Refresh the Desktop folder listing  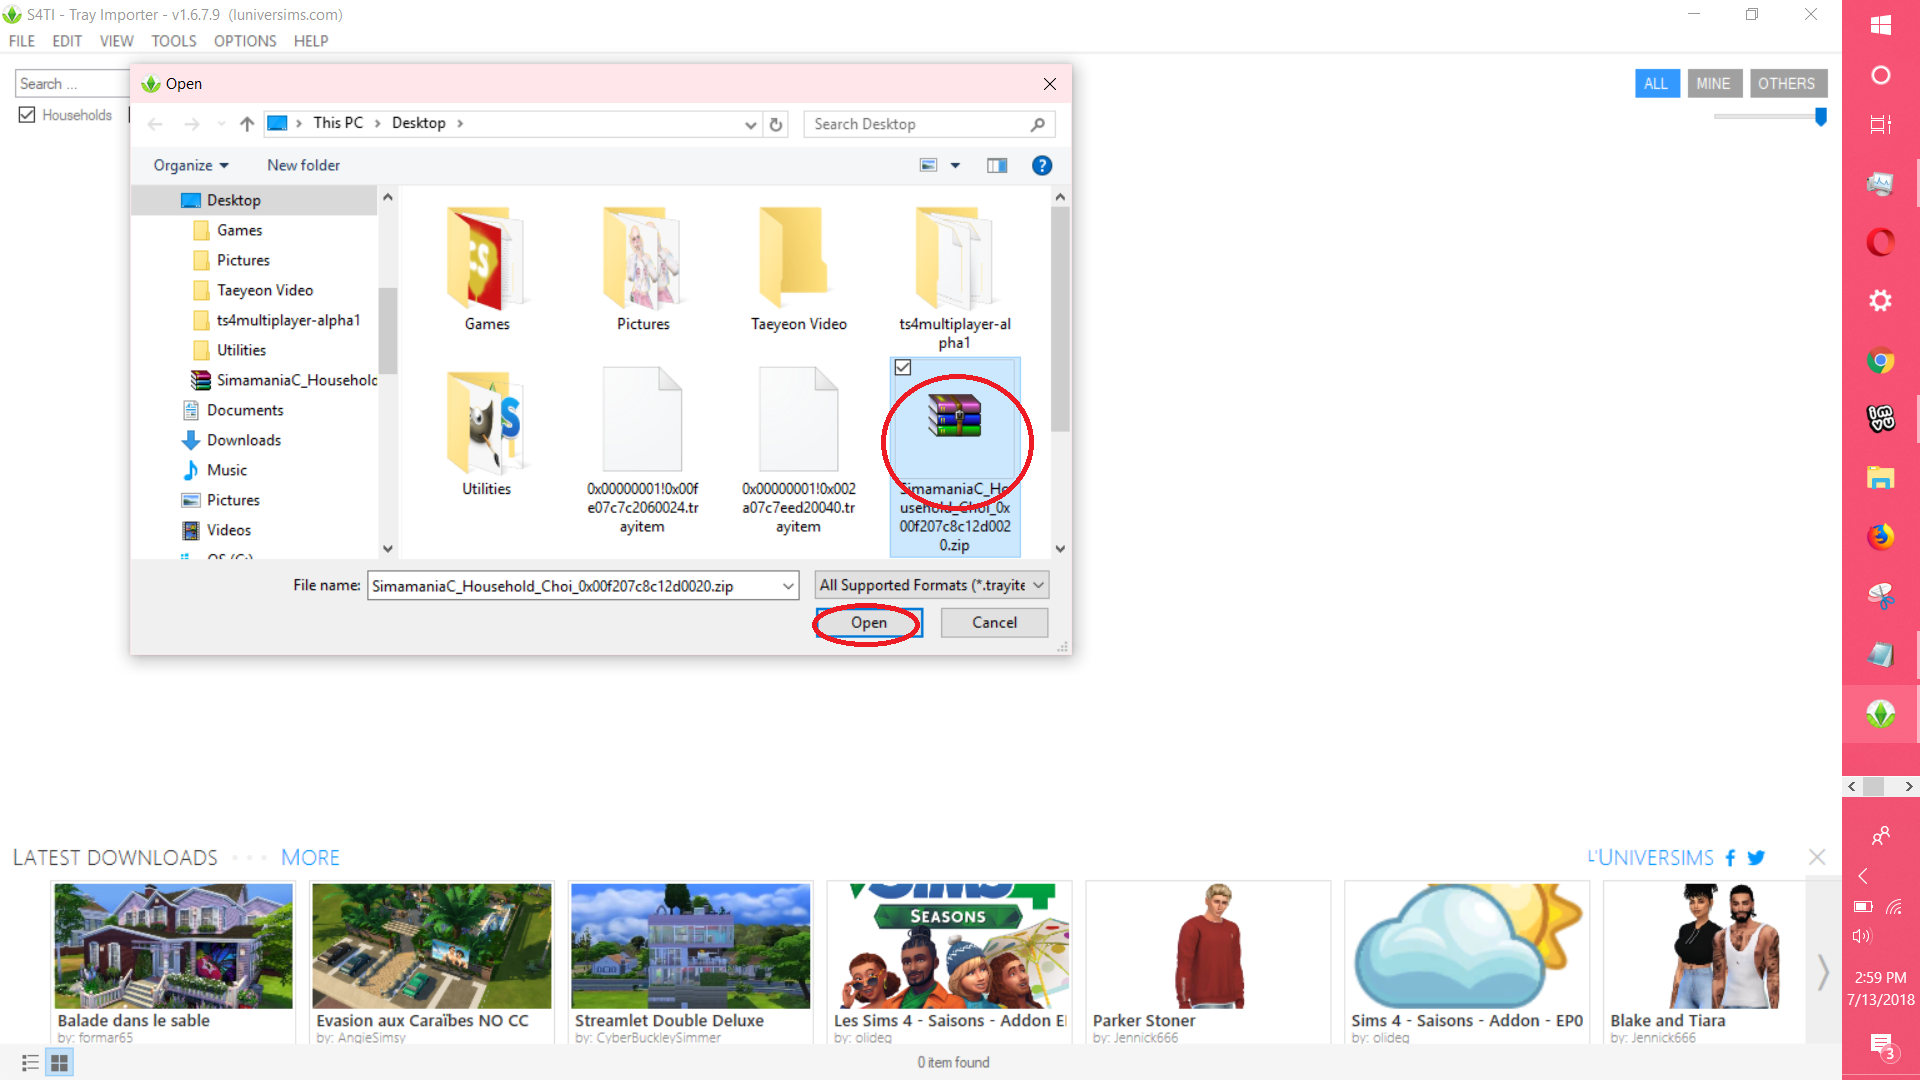tap(776, 124)
